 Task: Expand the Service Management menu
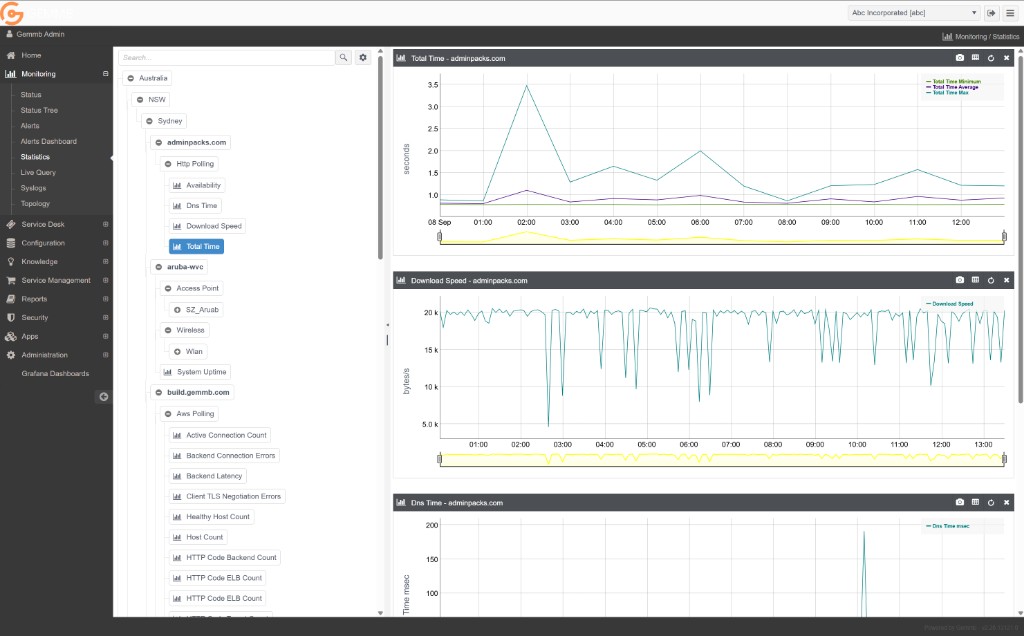pos(105,280)
